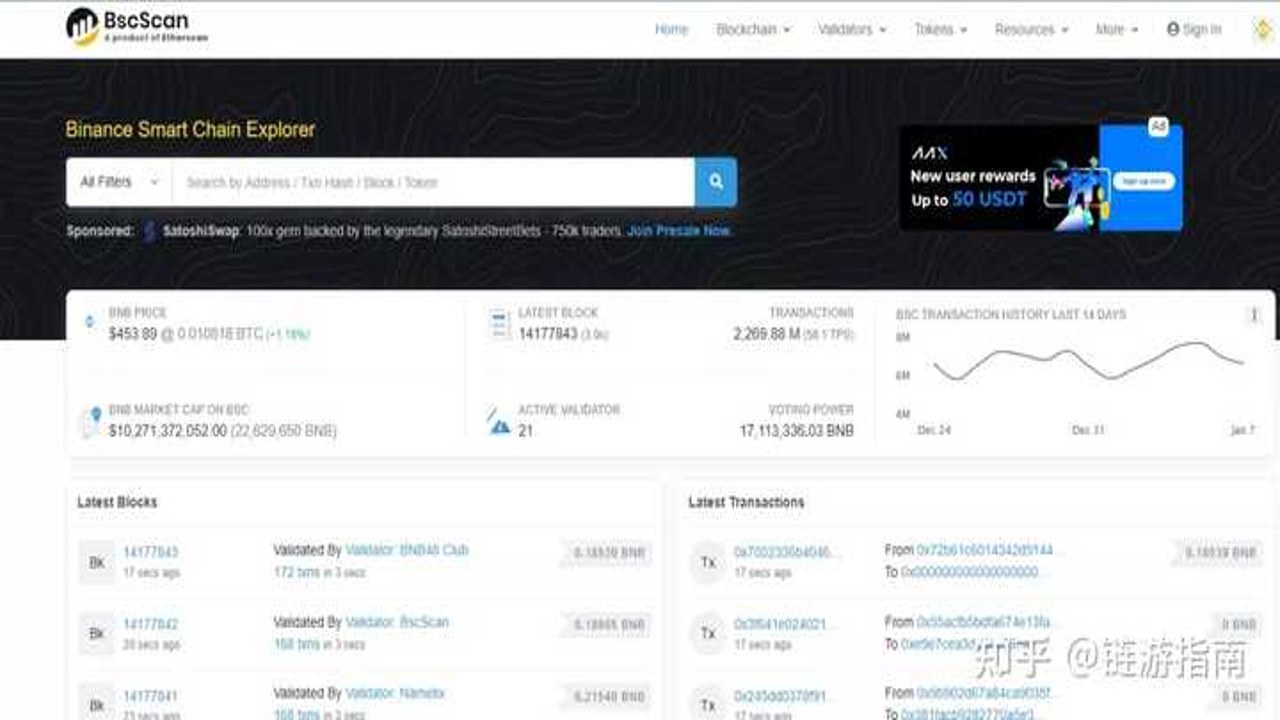This screenshot has height=720, width=1280.
Task: Open the Resources menu
Action: 1032,30
